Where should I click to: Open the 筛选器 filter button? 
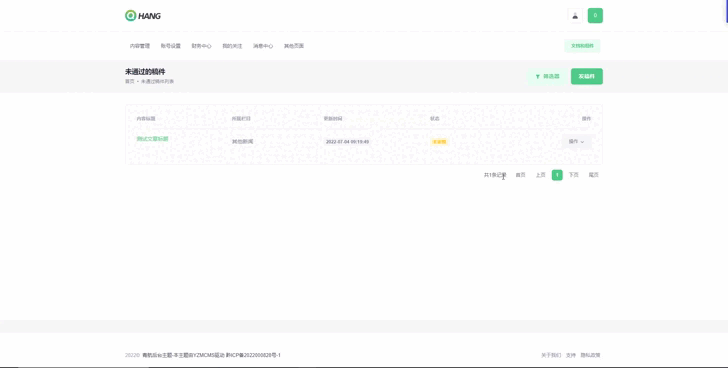pos(547,77)
